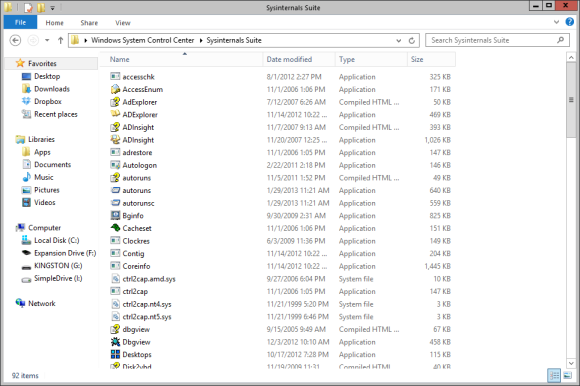580x386 pixels.
Task: Open the address bar history dropdown
Action: (x=399, y=40)
